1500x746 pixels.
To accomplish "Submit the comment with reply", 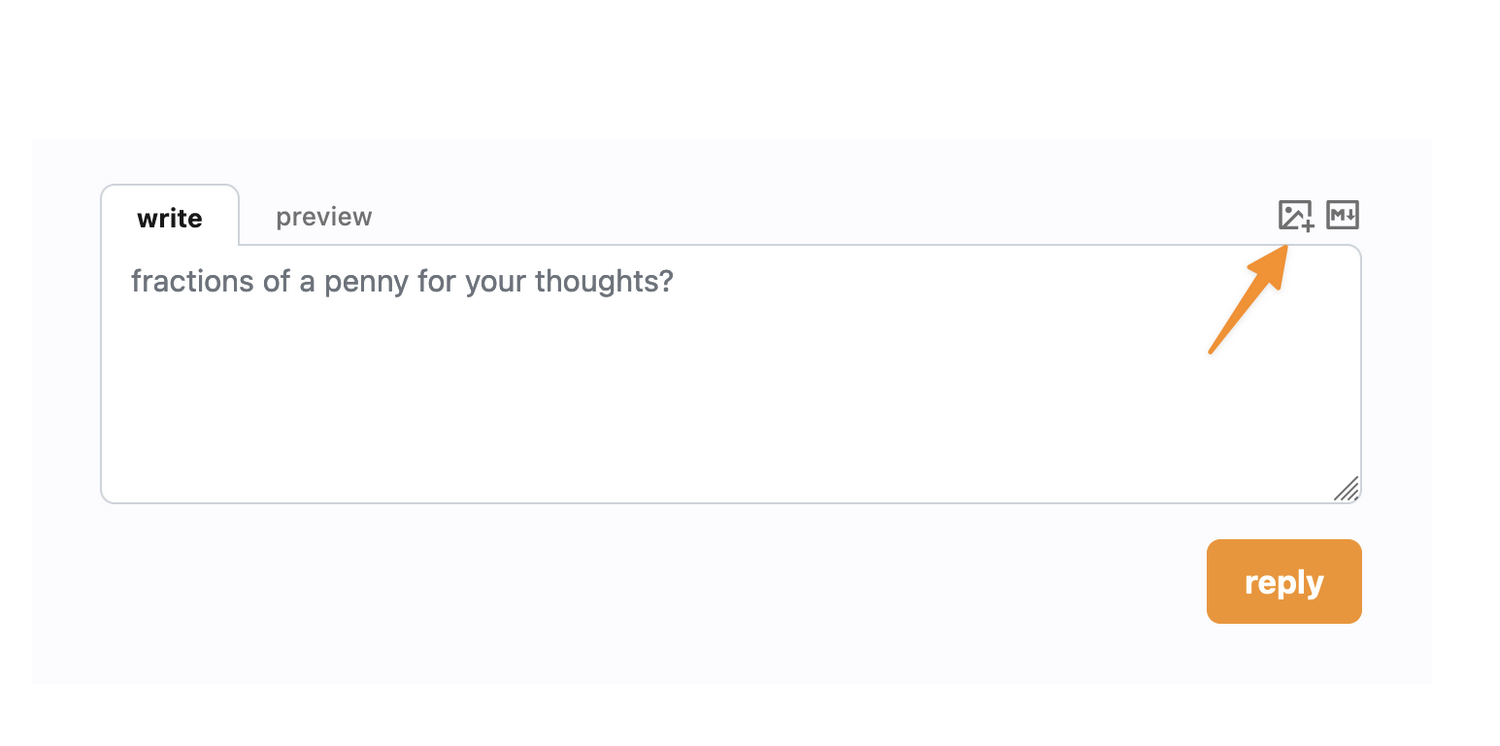I will coord(1283,582).
